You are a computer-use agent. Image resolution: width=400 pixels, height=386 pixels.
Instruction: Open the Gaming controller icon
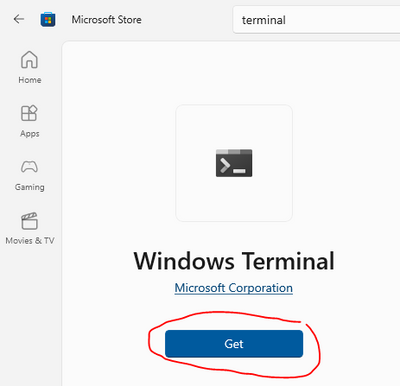coord(29,167)
